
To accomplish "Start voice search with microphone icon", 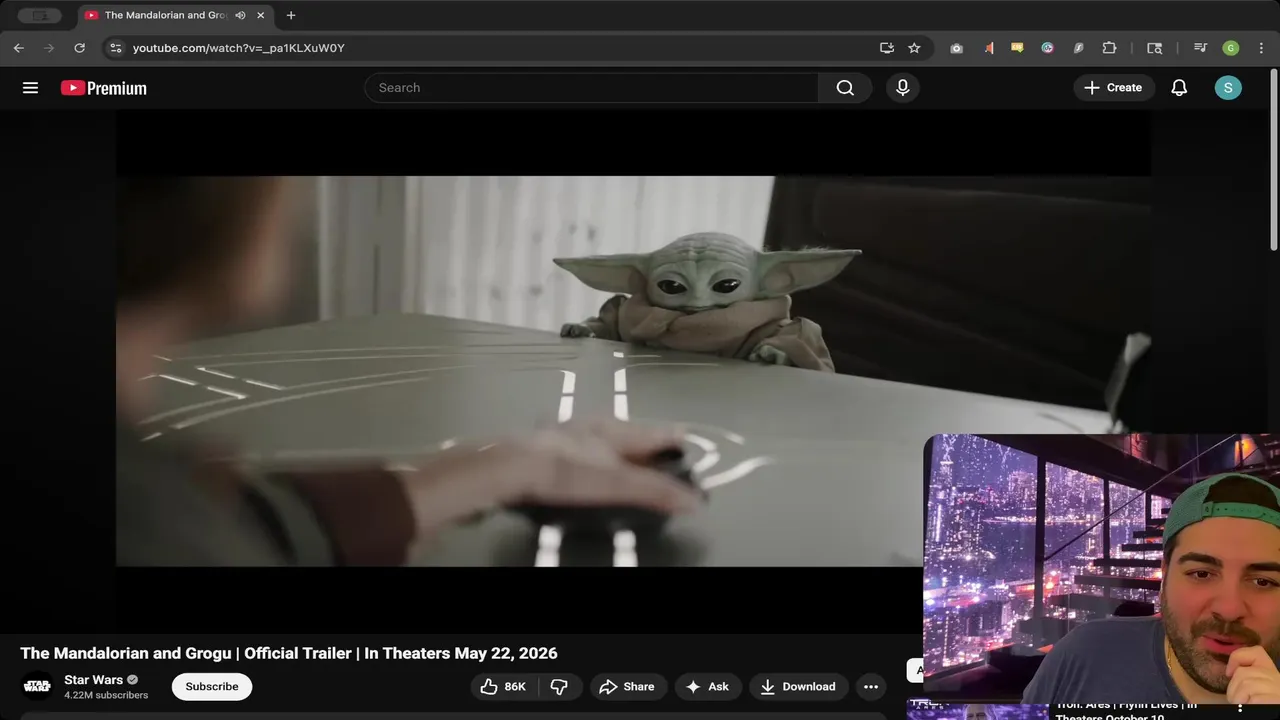I will coord(902,88).
